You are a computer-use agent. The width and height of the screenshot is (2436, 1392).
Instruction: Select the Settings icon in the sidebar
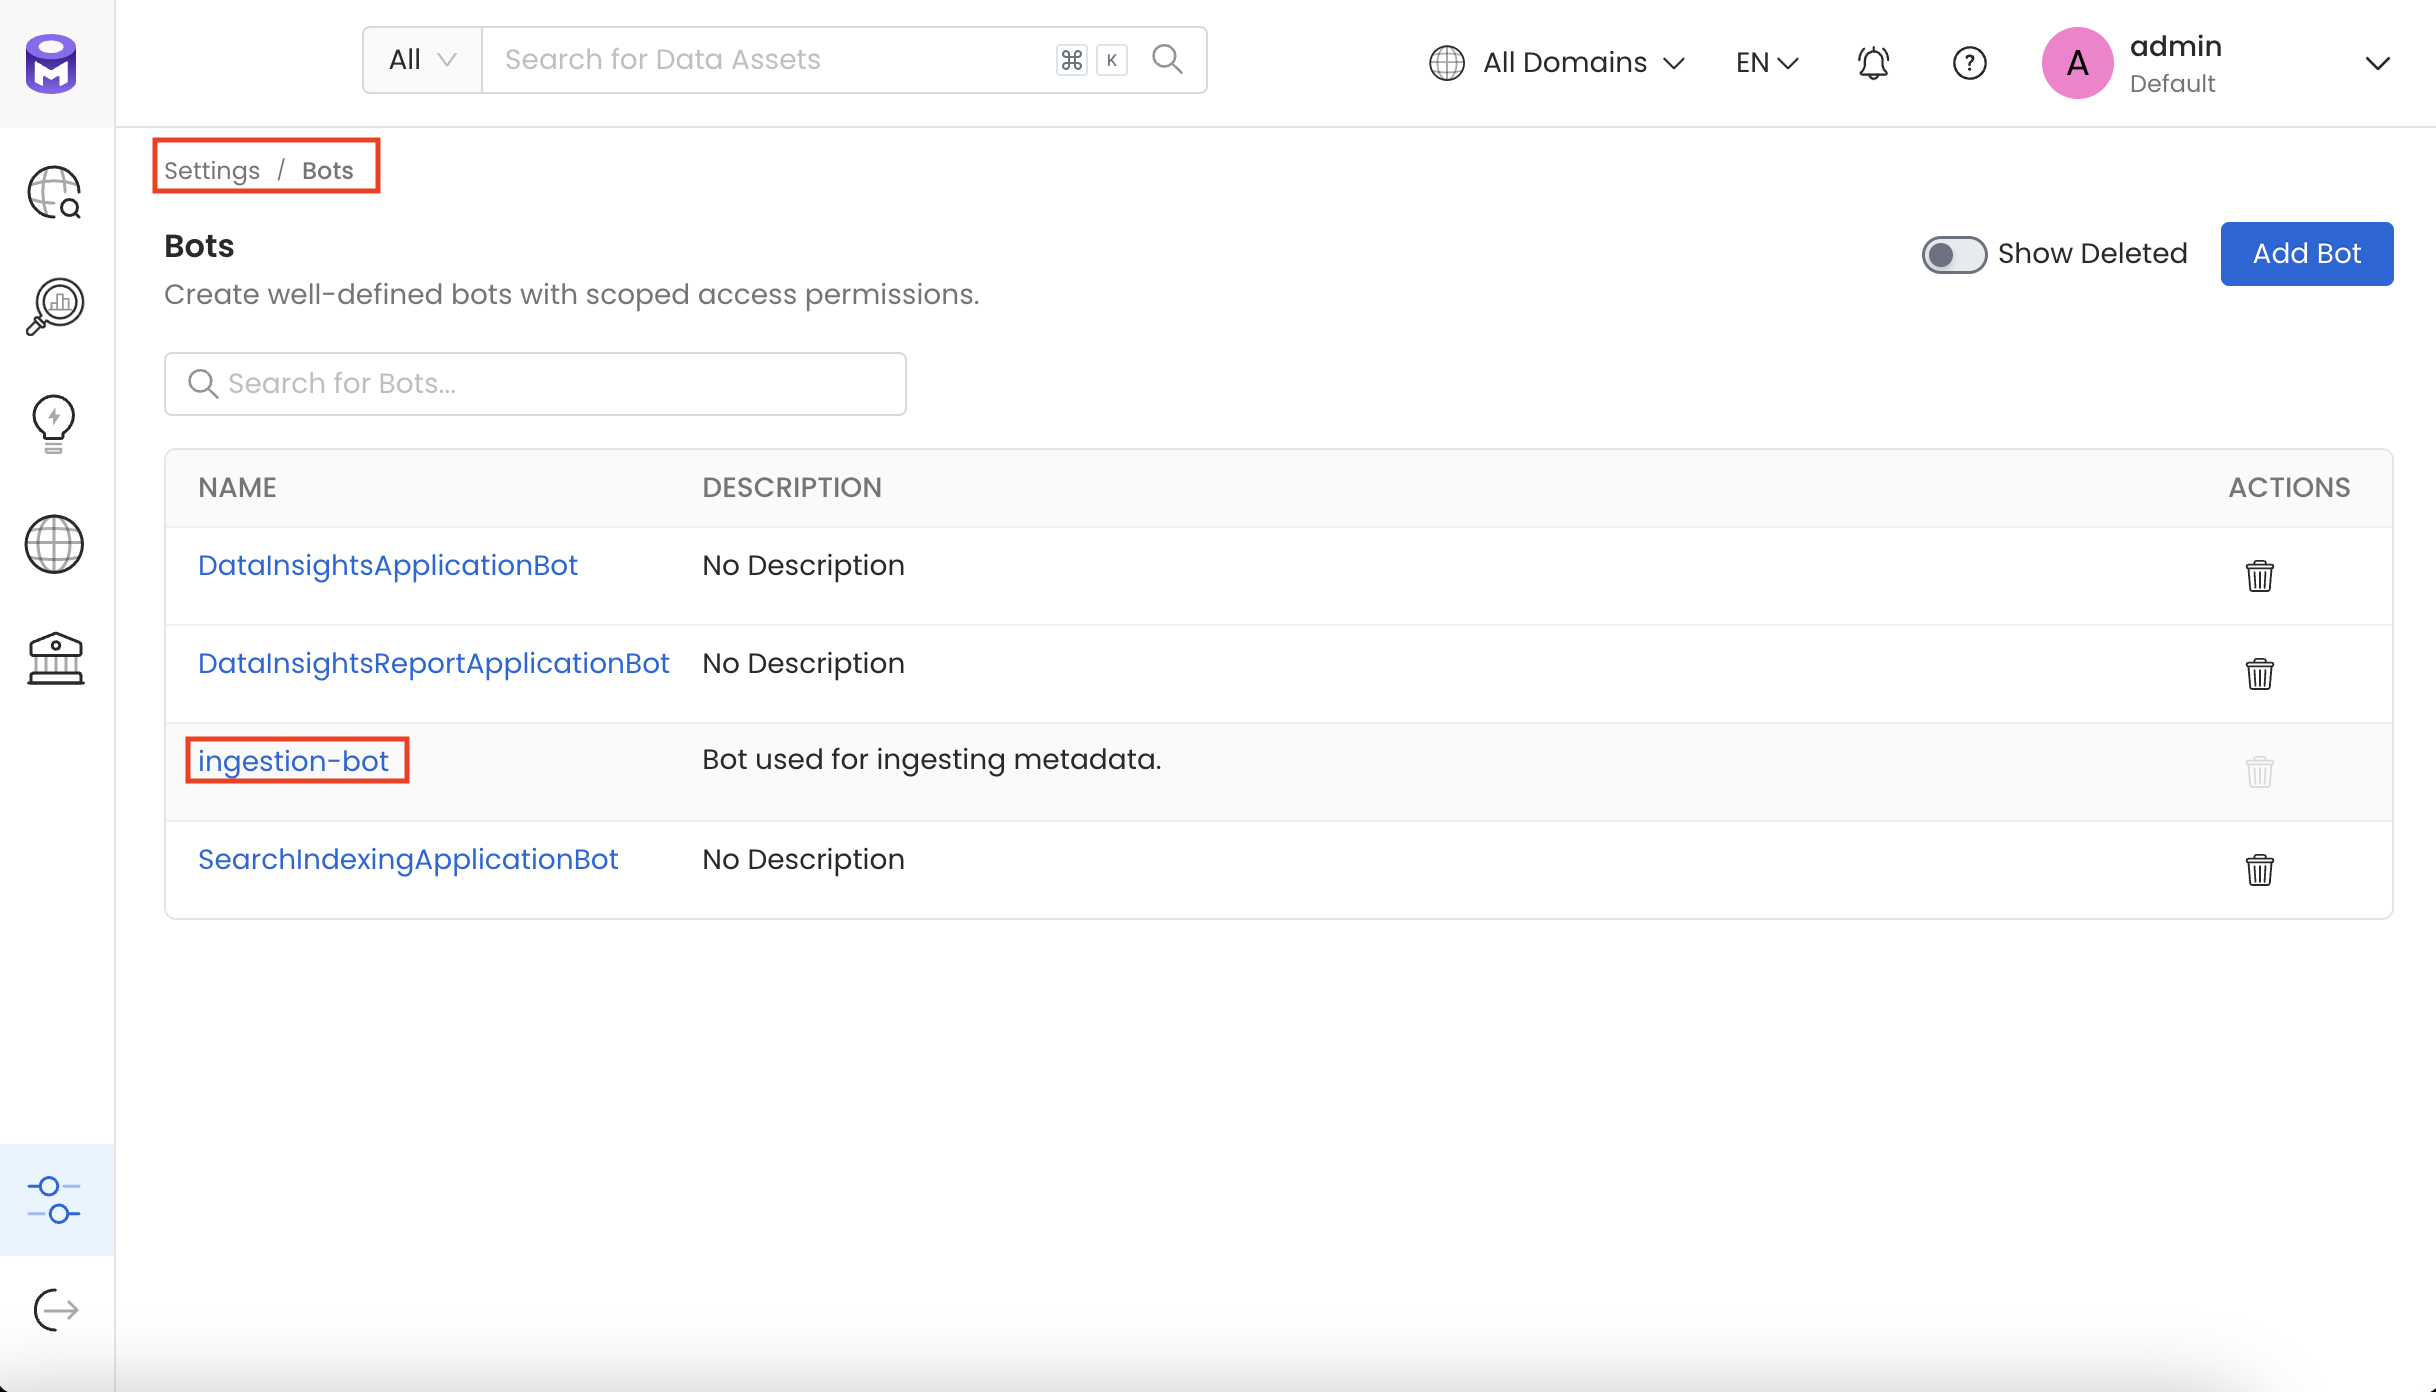coord(54,1200)
